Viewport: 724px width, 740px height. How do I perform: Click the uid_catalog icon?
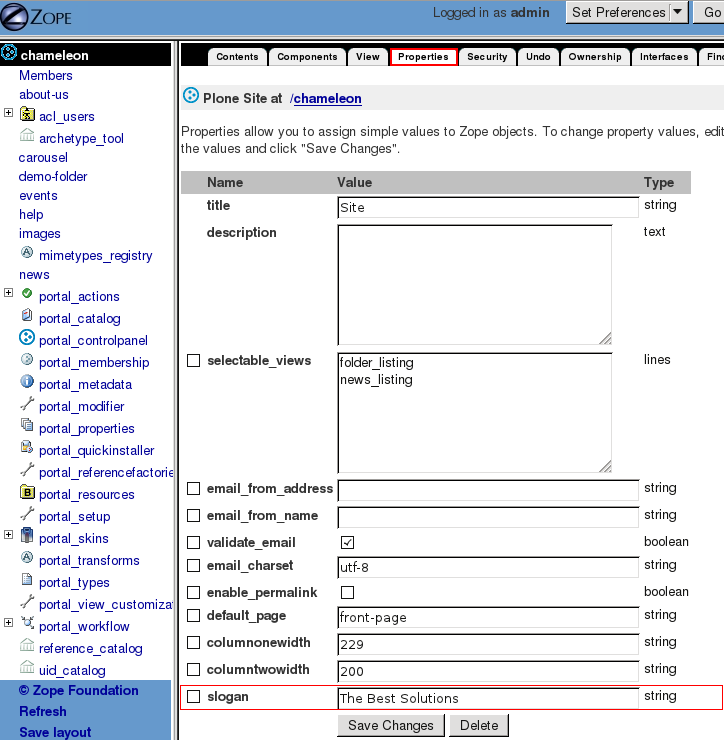pos(27,668)
